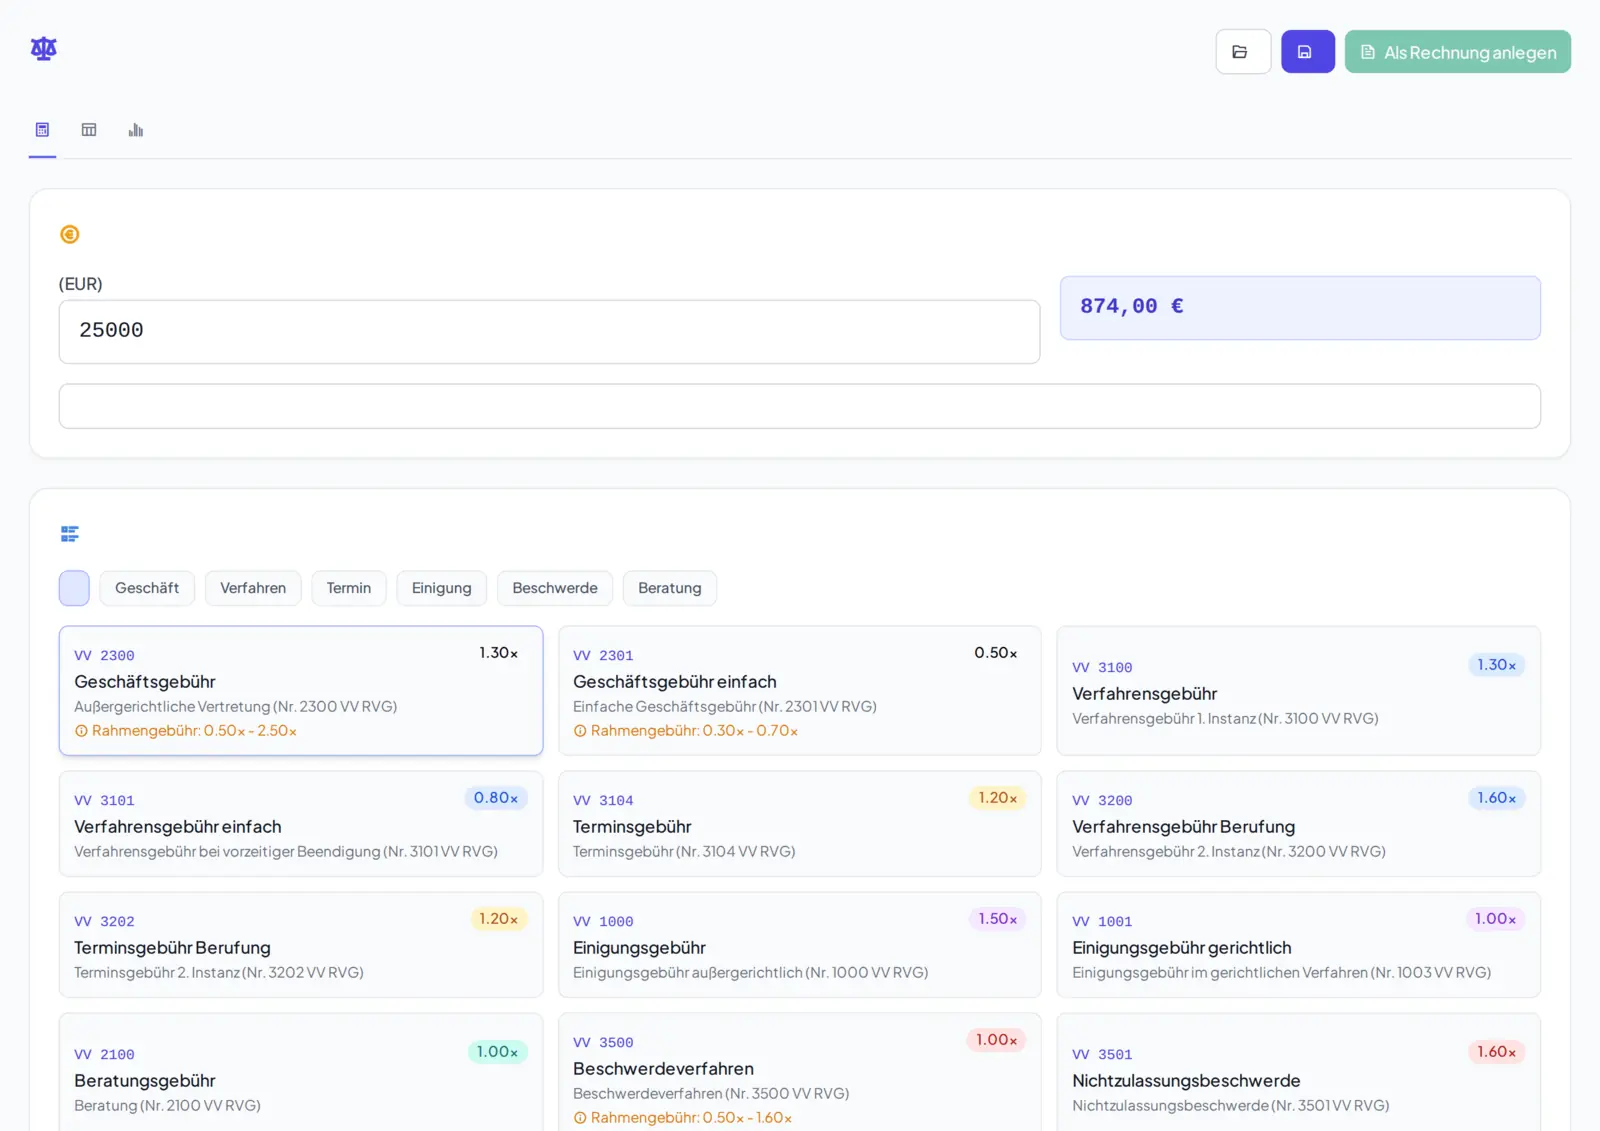Screen dimensions: 1600x1131
Task: Click 'Rahmengebühr: 0.50× - 1.60×' note
Action: (691, 1118)
